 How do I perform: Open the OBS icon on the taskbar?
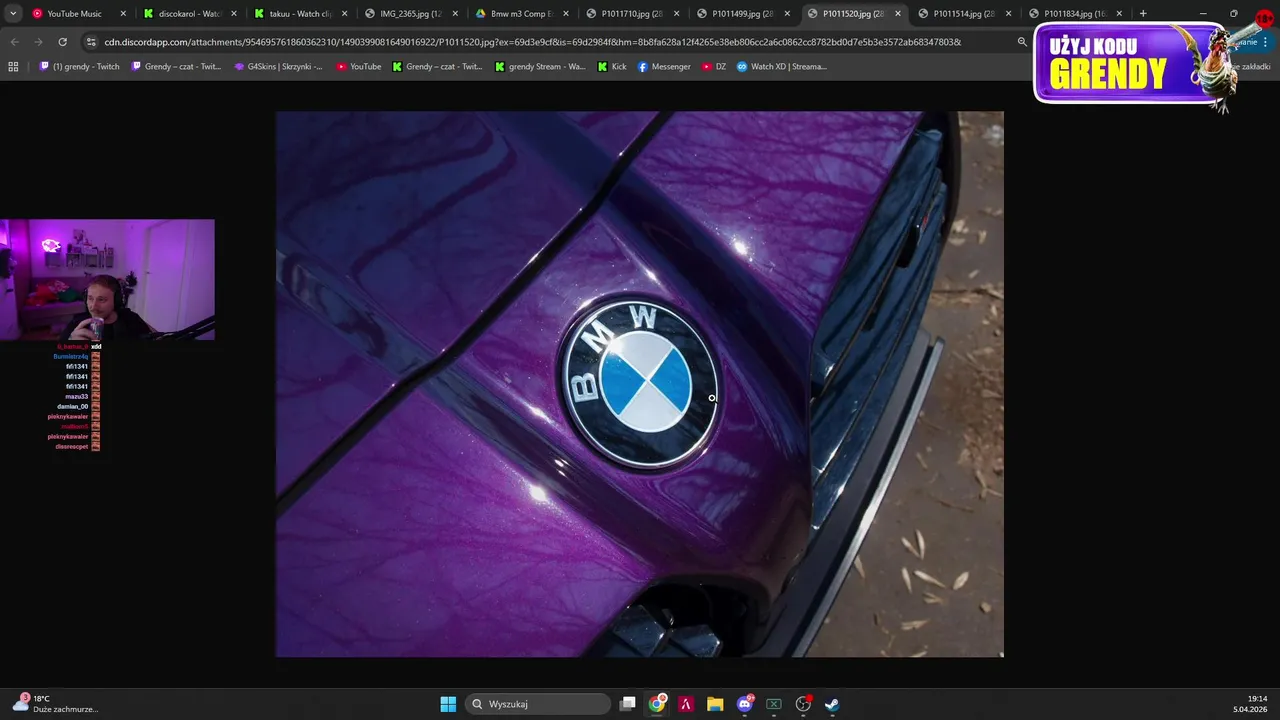(803, 704)
